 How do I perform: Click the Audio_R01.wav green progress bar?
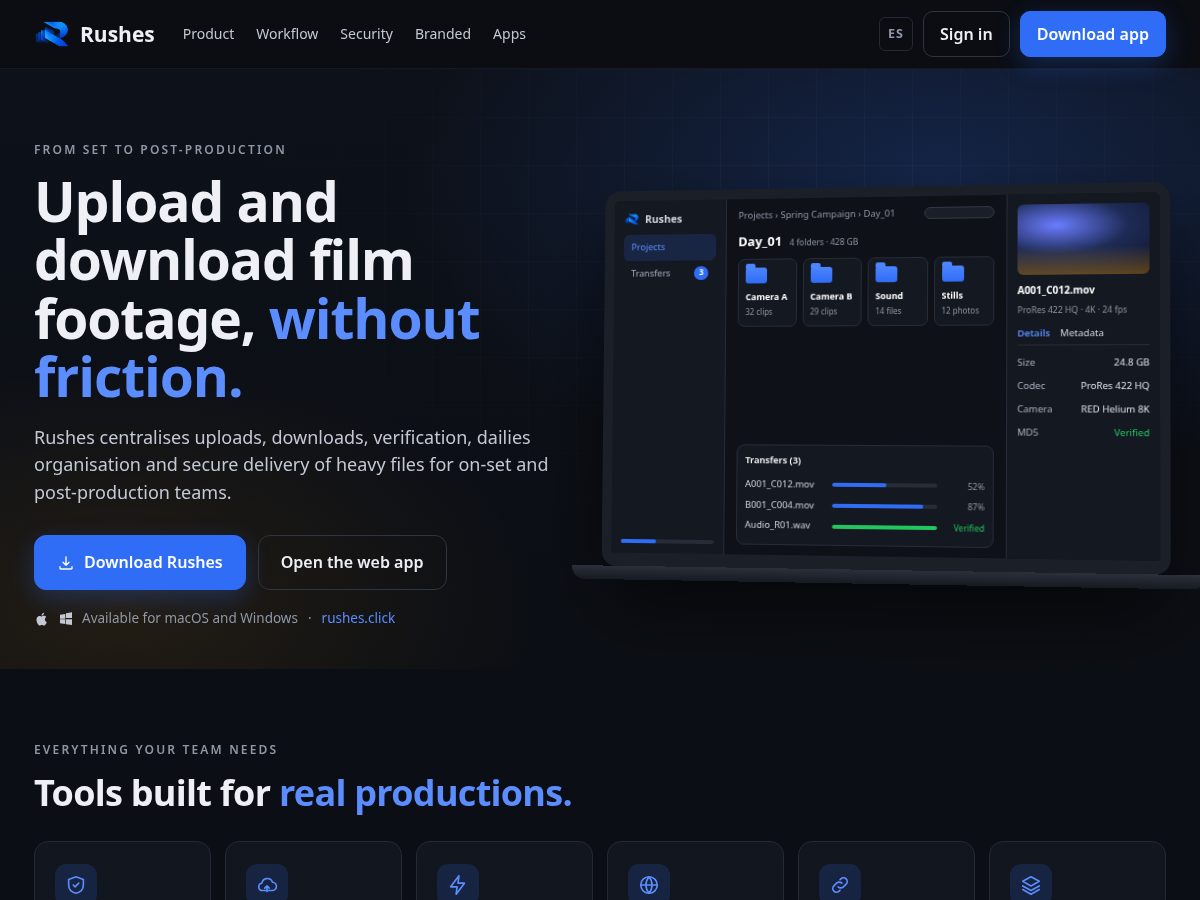(x=884, y=527)
